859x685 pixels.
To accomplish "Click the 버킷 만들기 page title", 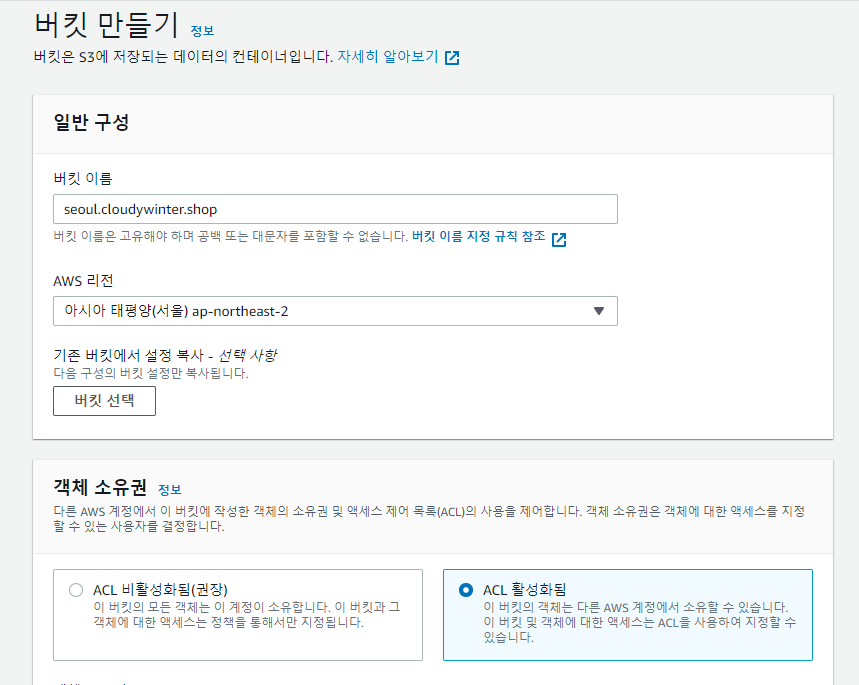I will click(x=106, y=25).
